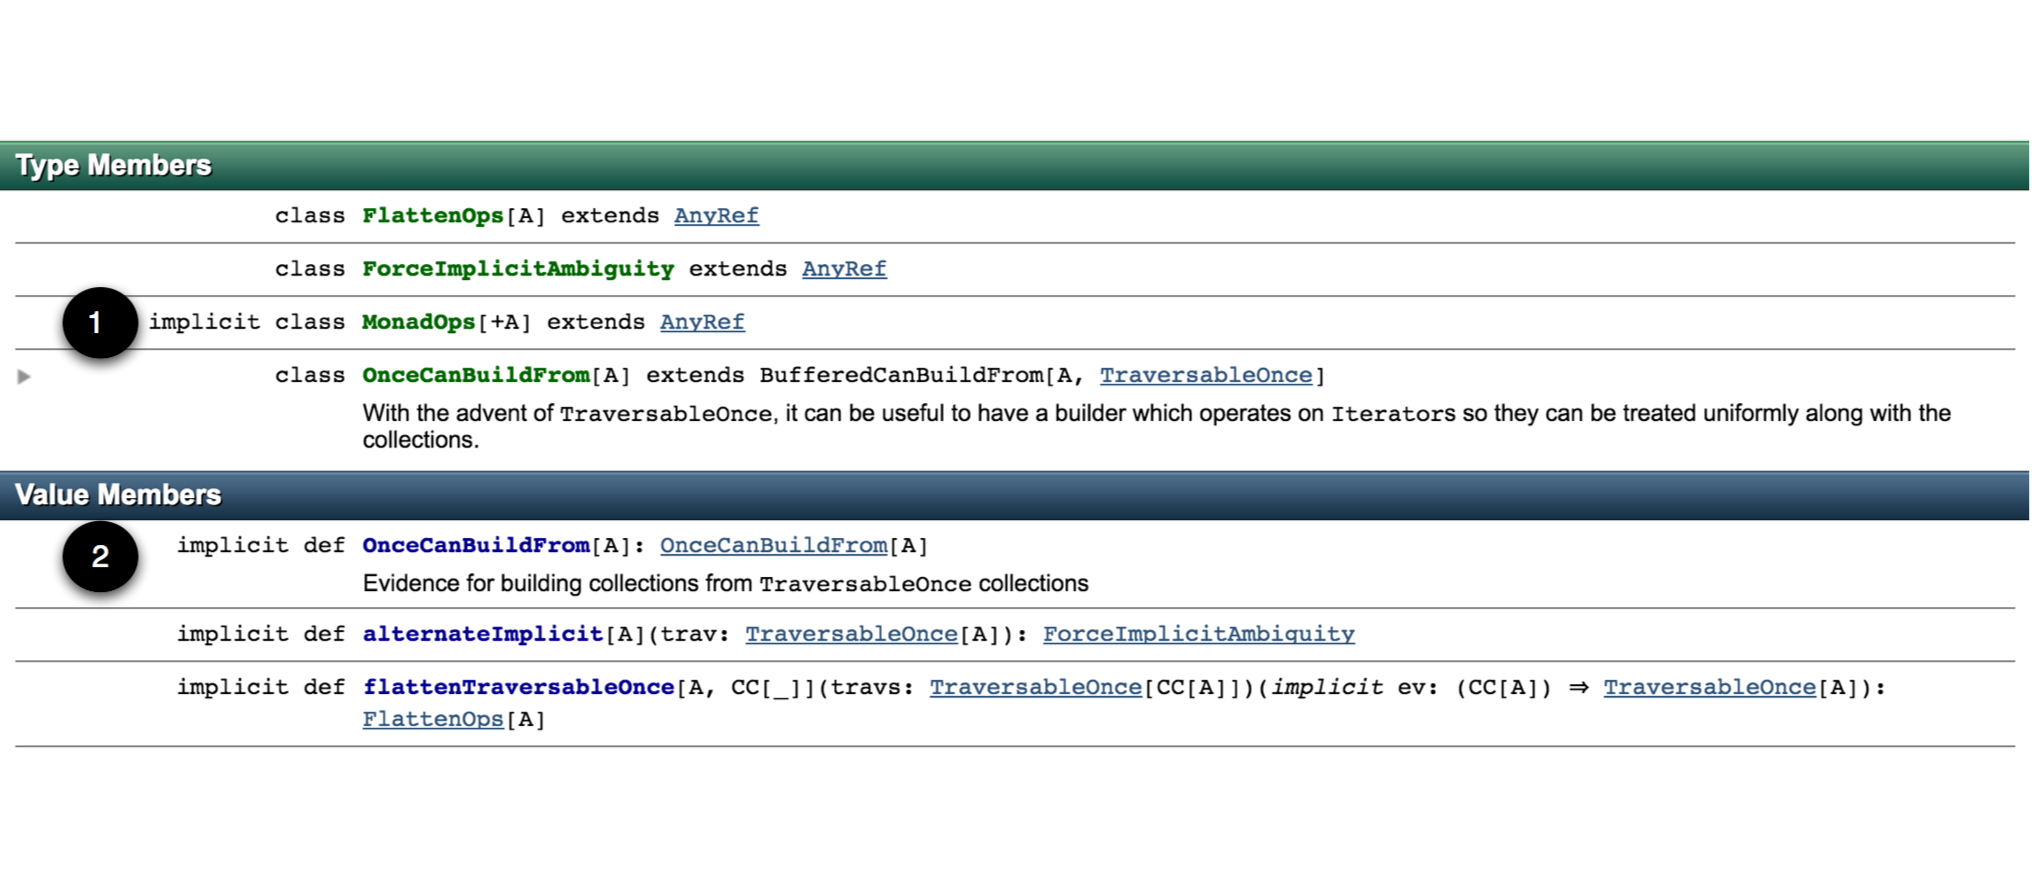The height and width of the screenshot is (889, 2032).
Task: Click TraversableOnce link in BufferedCanBuildFrom signature
Action: pos(1205,375)
